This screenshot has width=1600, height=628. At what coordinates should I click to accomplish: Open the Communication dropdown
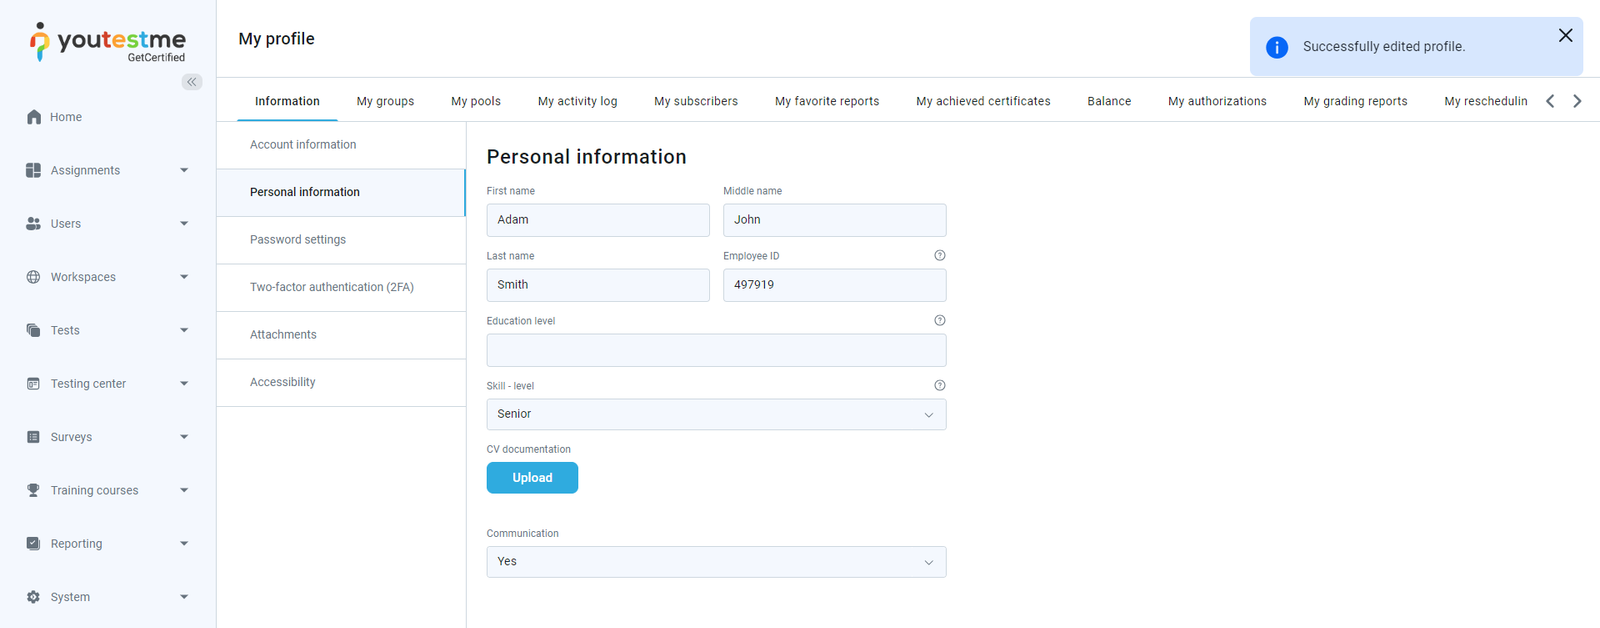(715, 562)
